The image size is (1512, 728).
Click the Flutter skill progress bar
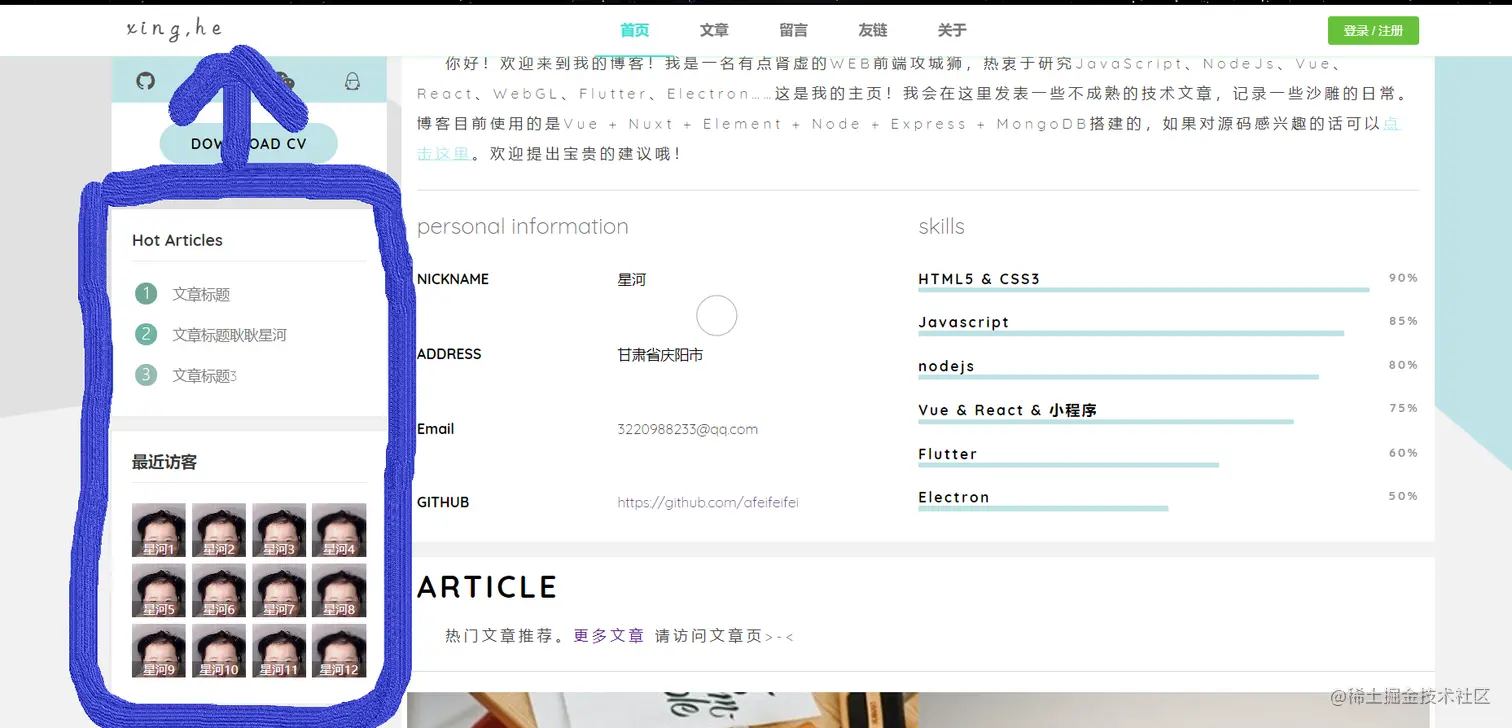(1068, 464)
